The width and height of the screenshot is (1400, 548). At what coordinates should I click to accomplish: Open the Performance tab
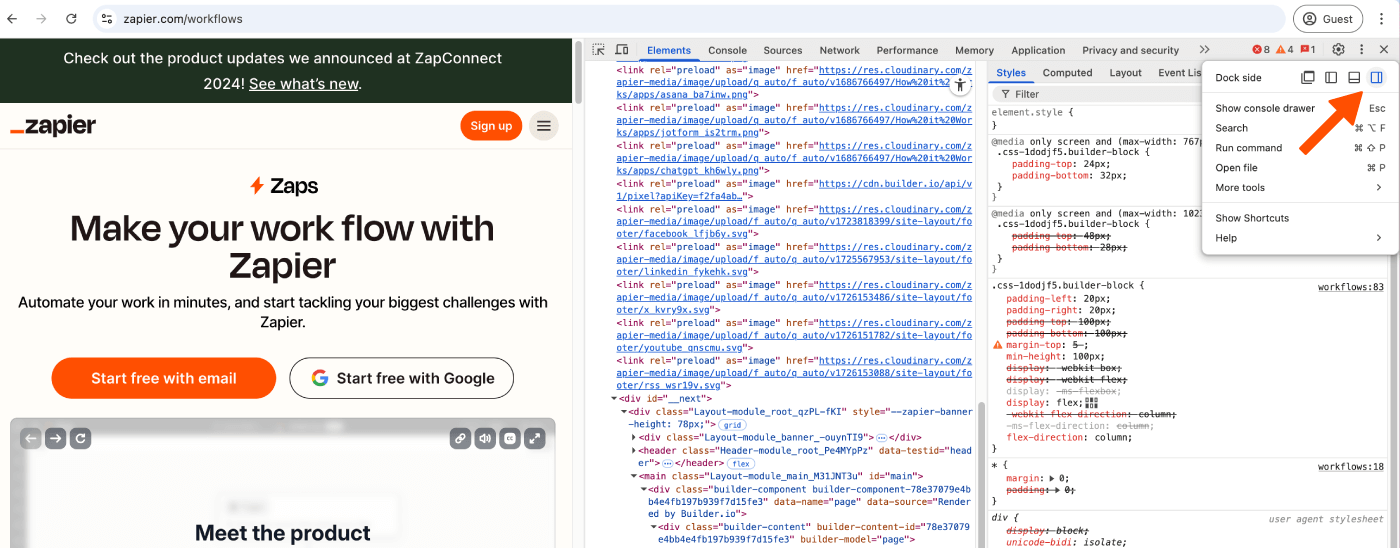[908, 50]
